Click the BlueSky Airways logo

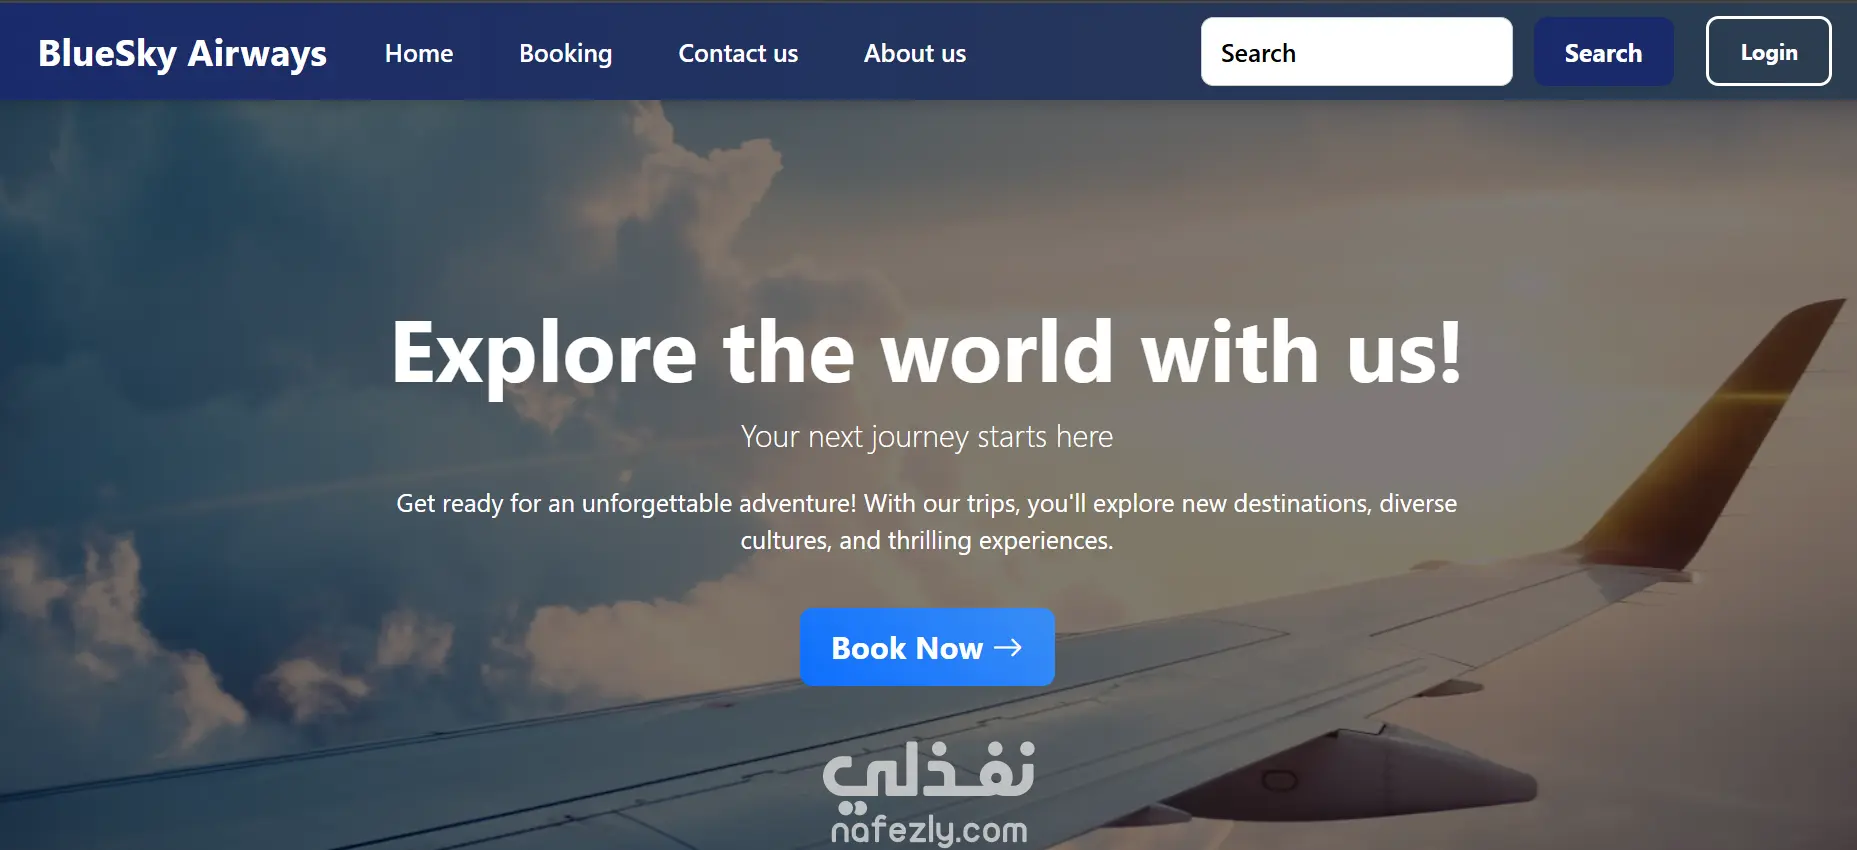(x=182, y=53)
